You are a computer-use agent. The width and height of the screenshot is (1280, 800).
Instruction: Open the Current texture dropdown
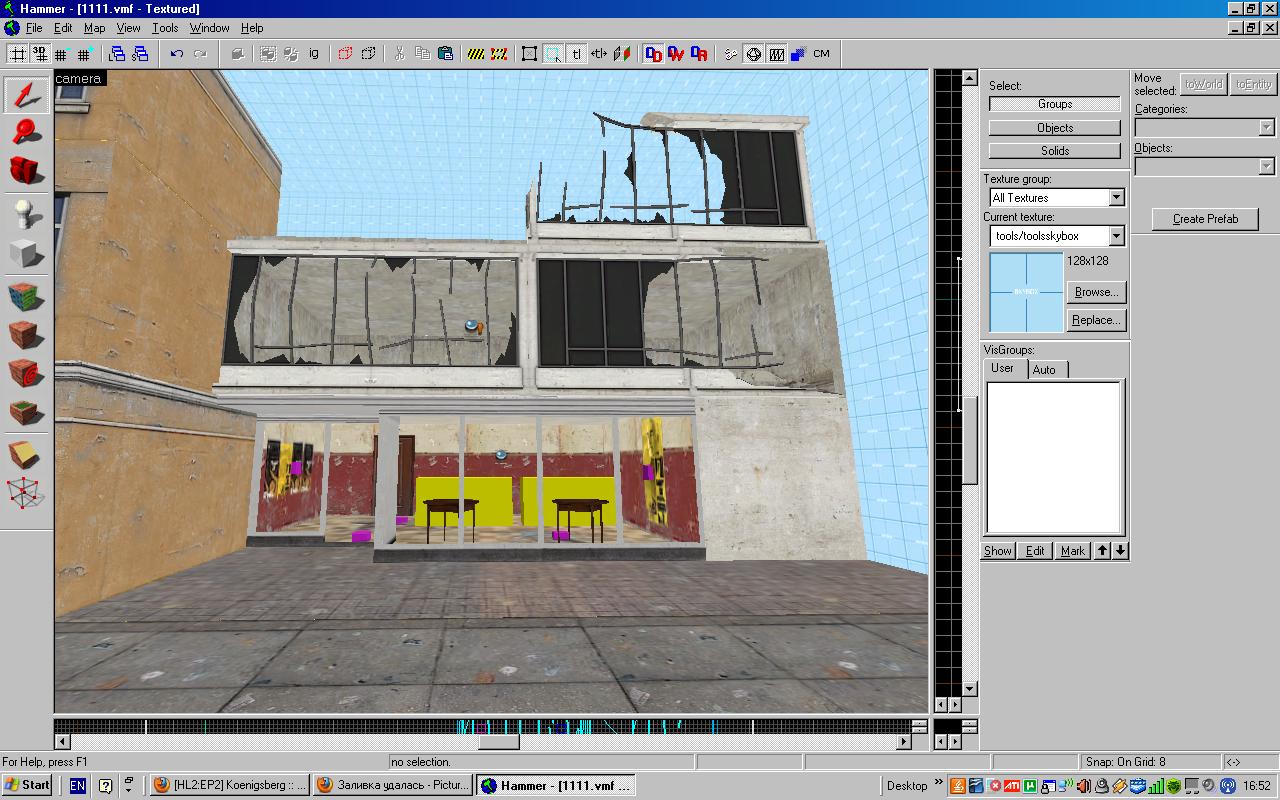click(x=1117, y=236)
